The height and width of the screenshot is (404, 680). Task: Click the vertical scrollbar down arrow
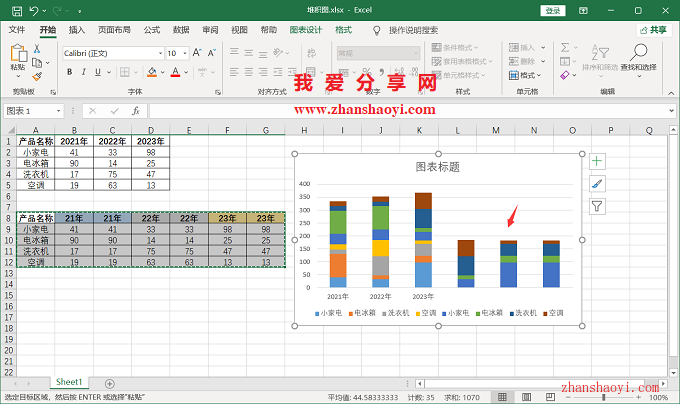pyautogui.click(x=673, y=372)
